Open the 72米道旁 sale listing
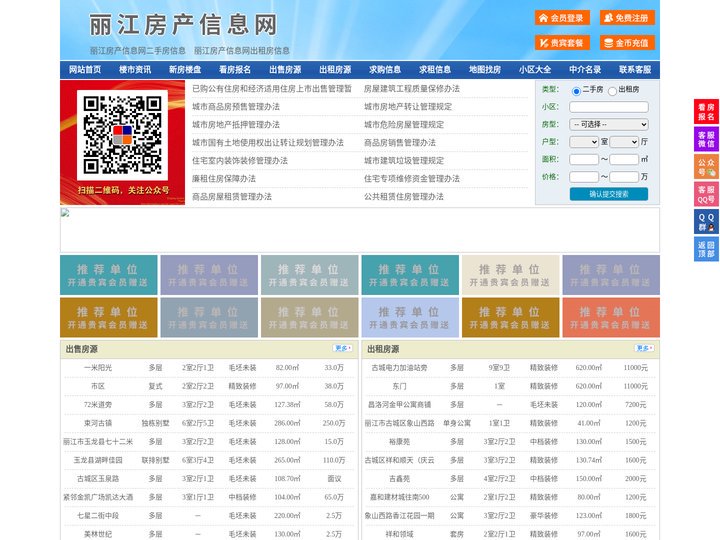This screenshot has height=540, width=720. (98, 405)
